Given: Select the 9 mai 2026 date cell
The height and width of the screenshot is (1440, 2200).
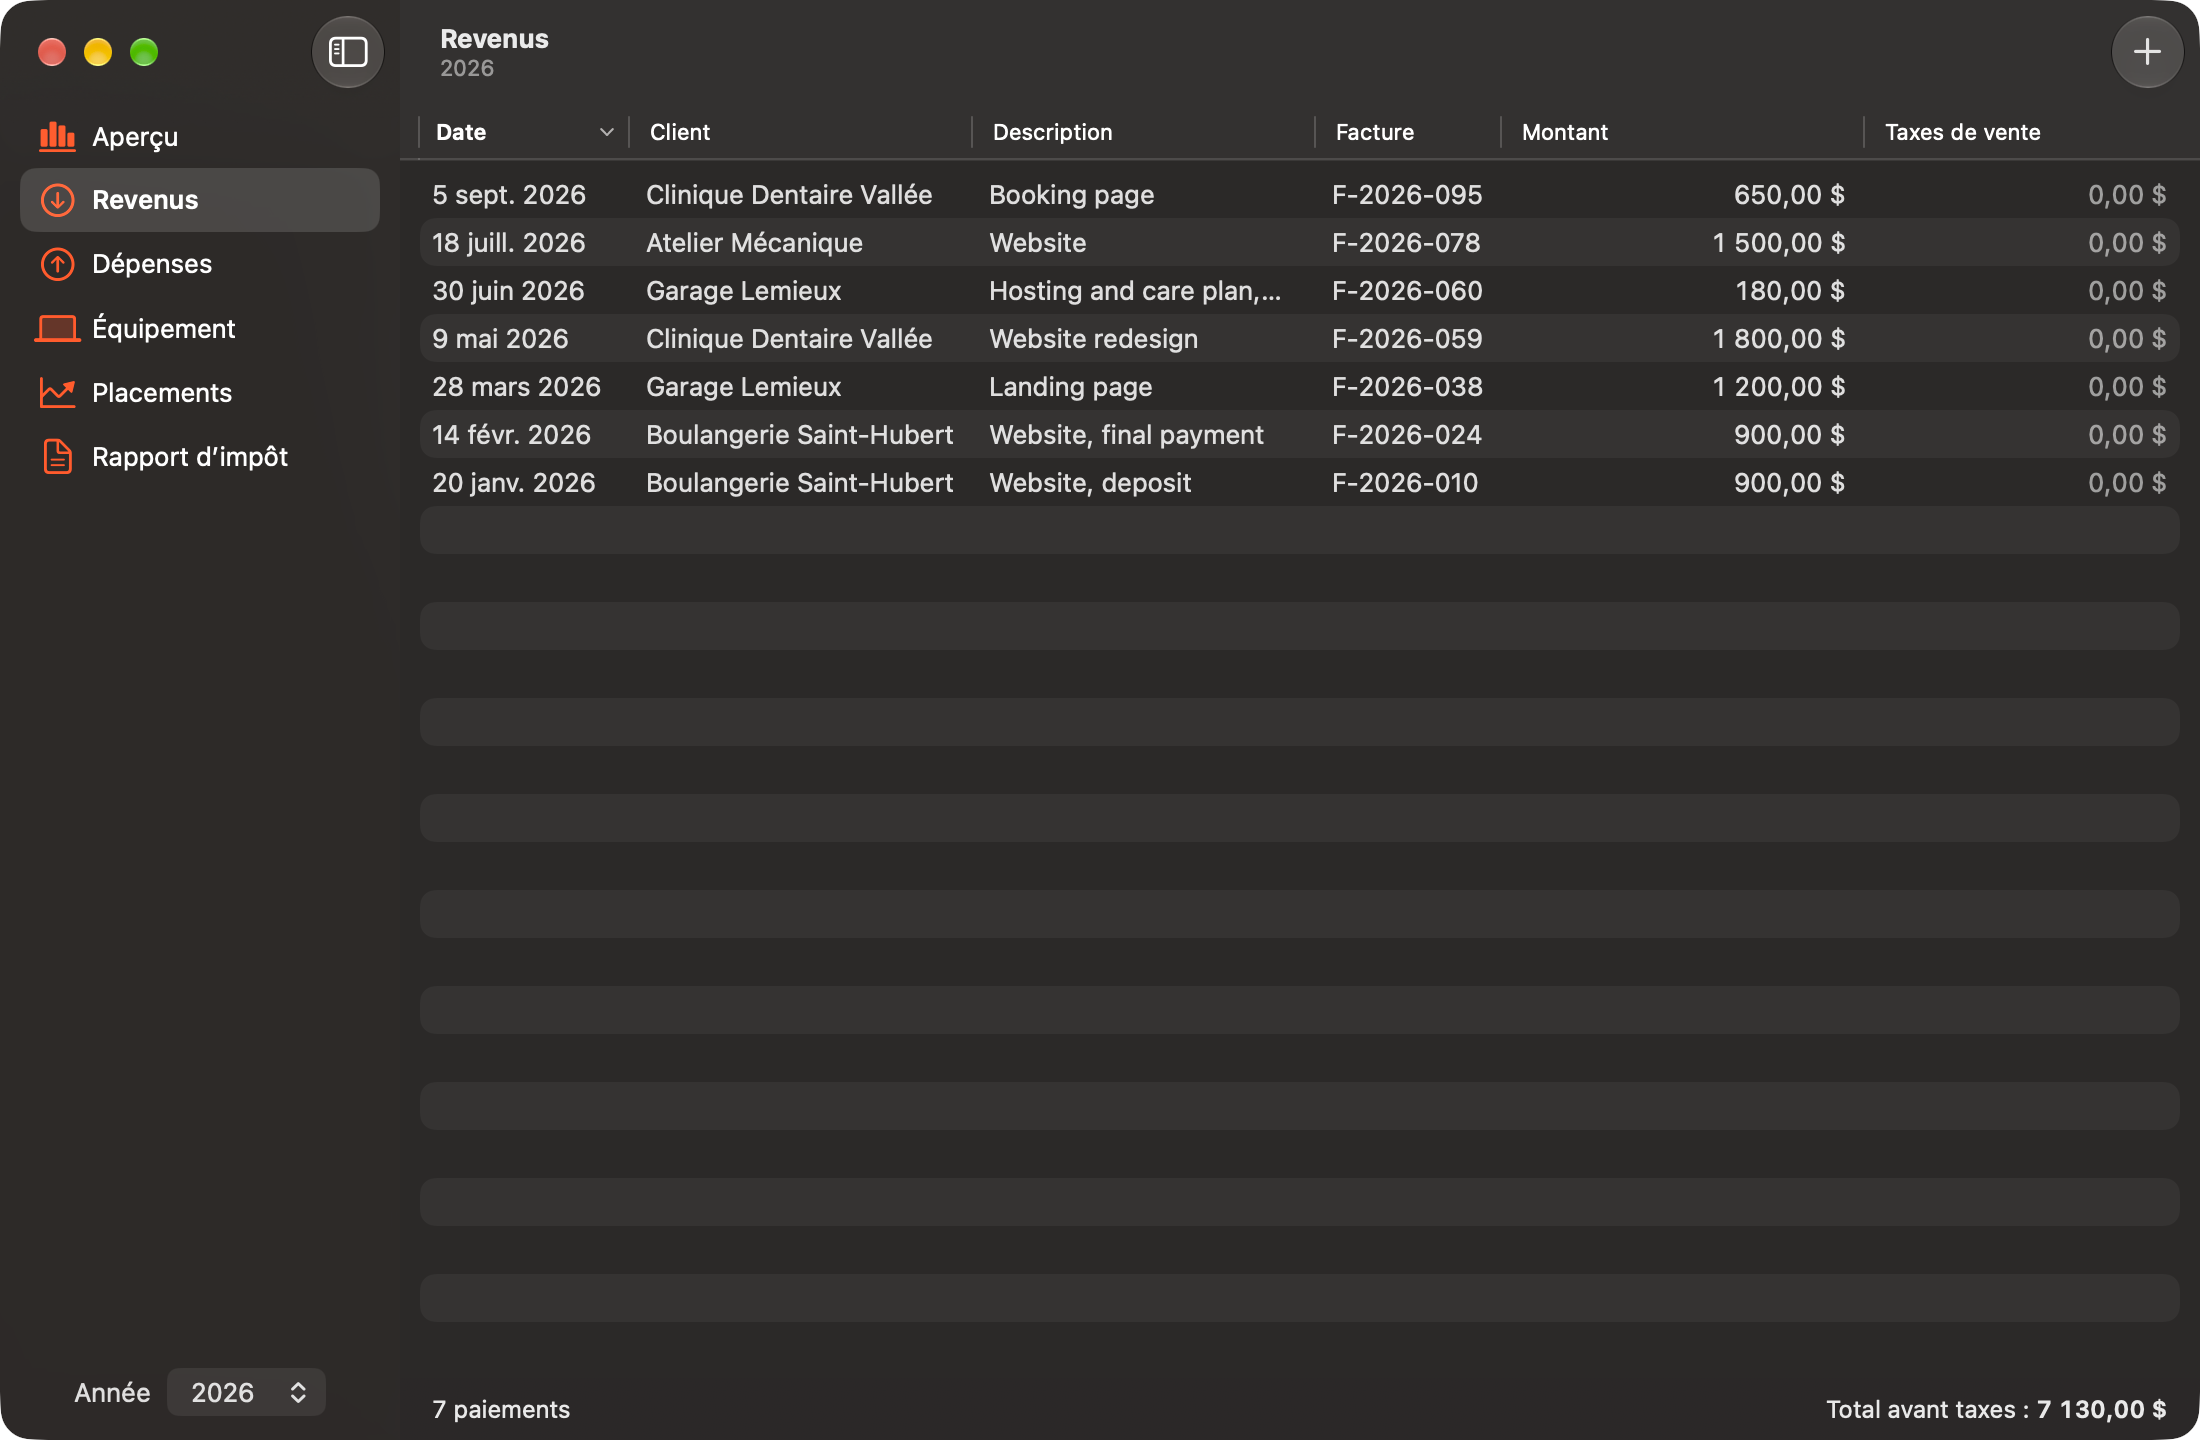Looking at the screenshot, I should [500, 339].
